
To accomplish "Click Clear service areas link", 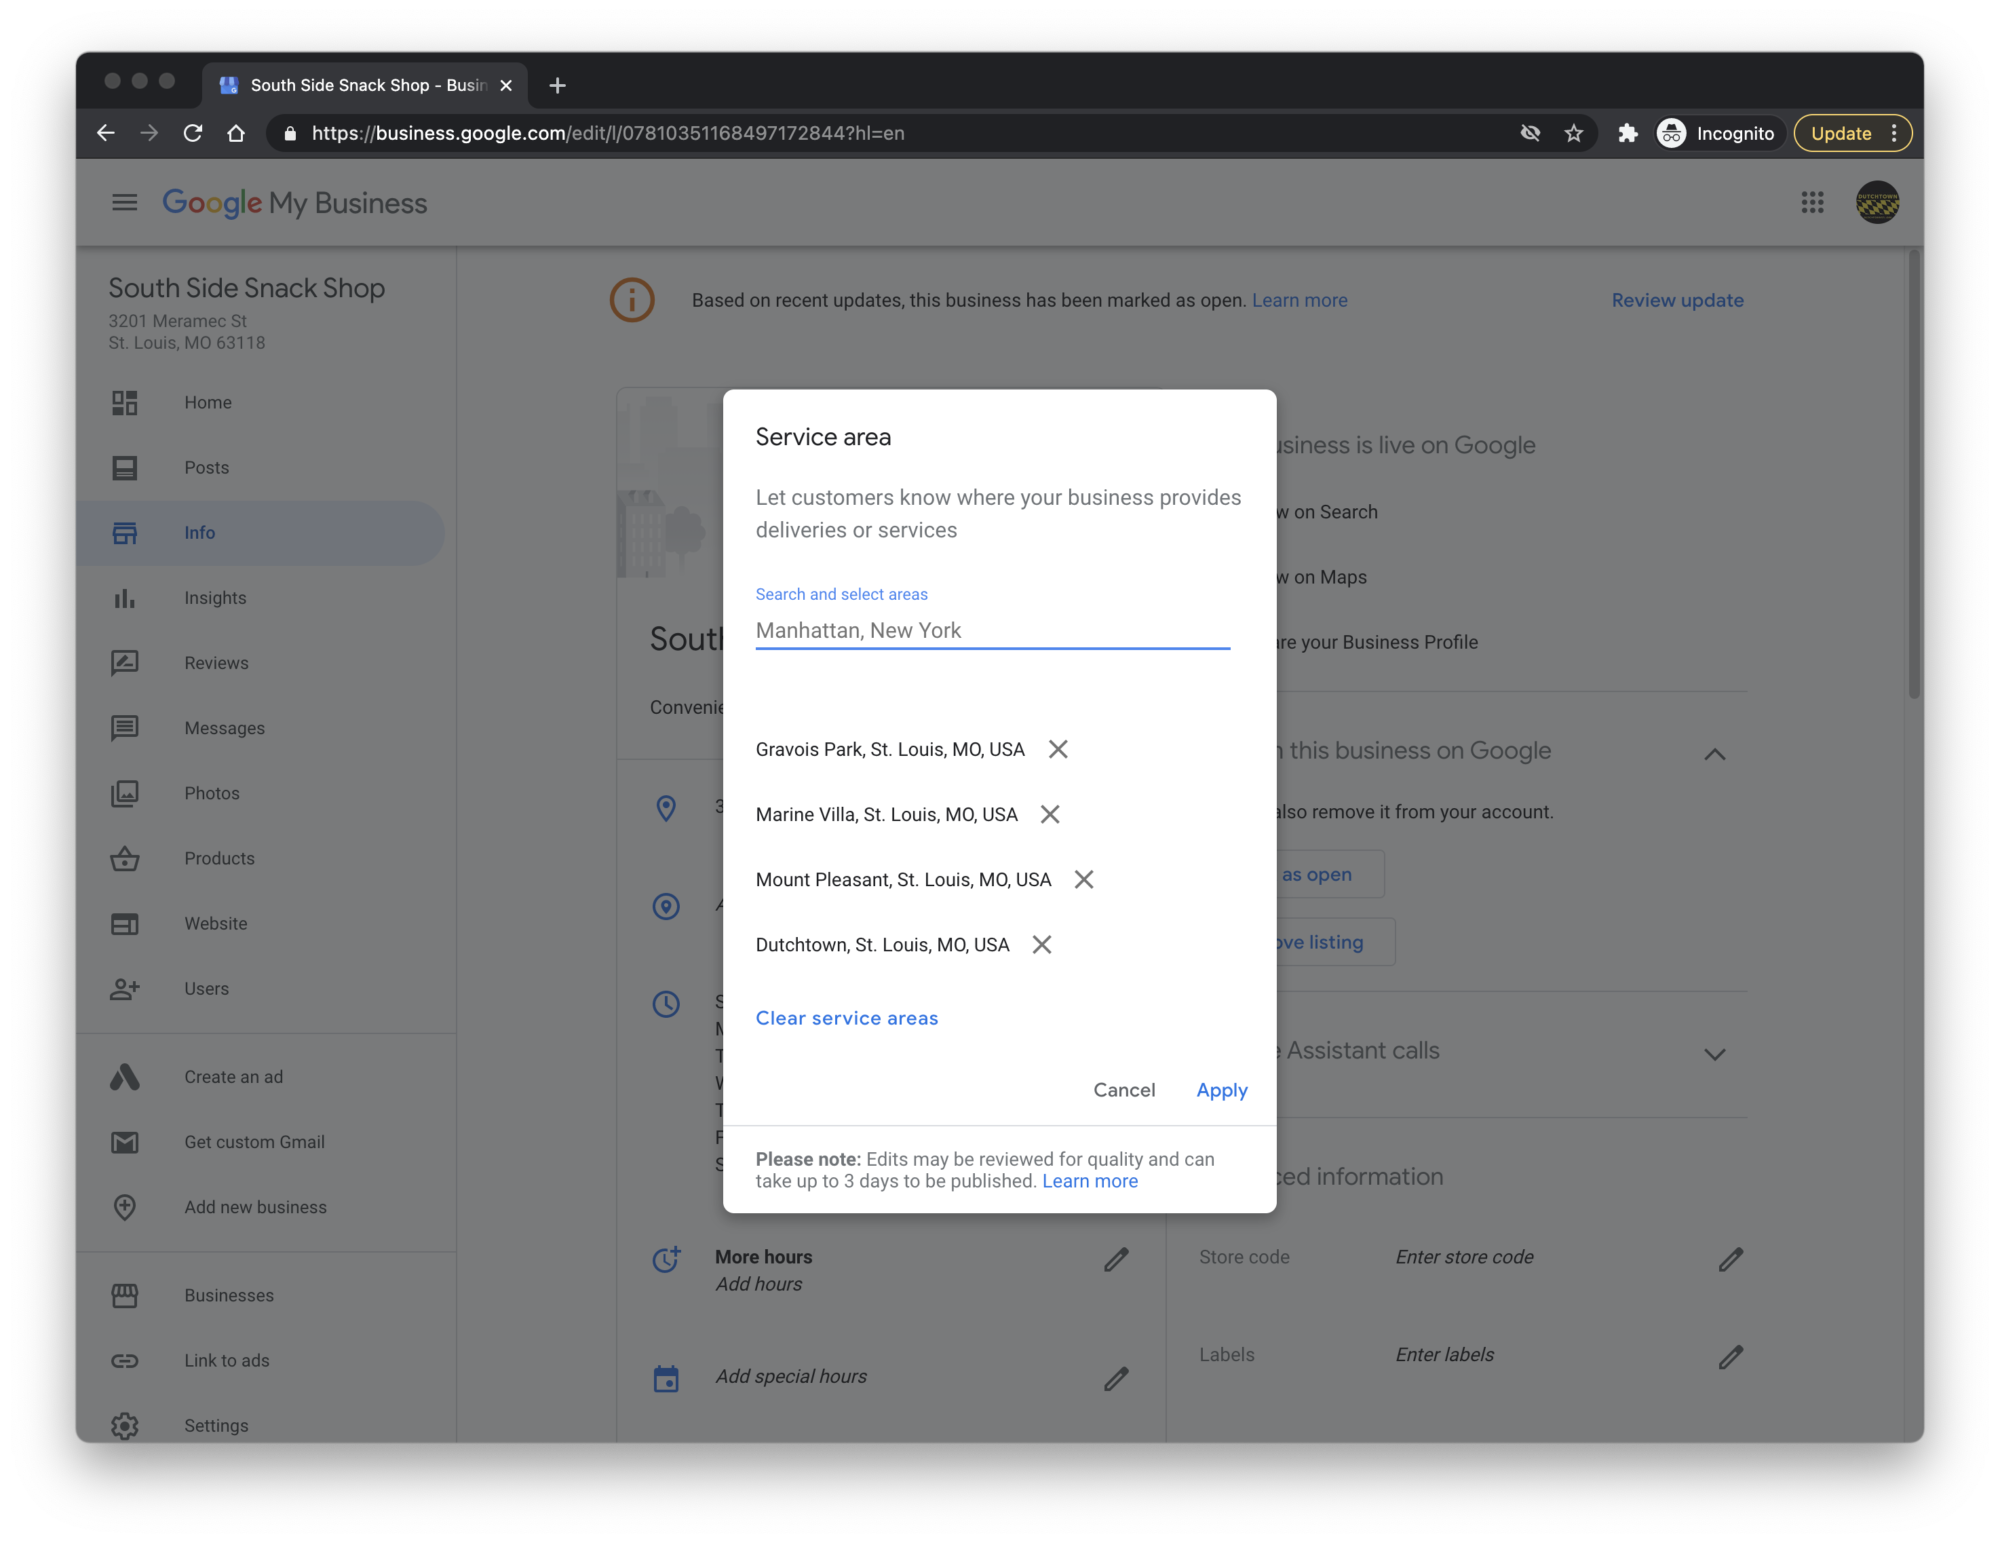I will point(847,1018).
